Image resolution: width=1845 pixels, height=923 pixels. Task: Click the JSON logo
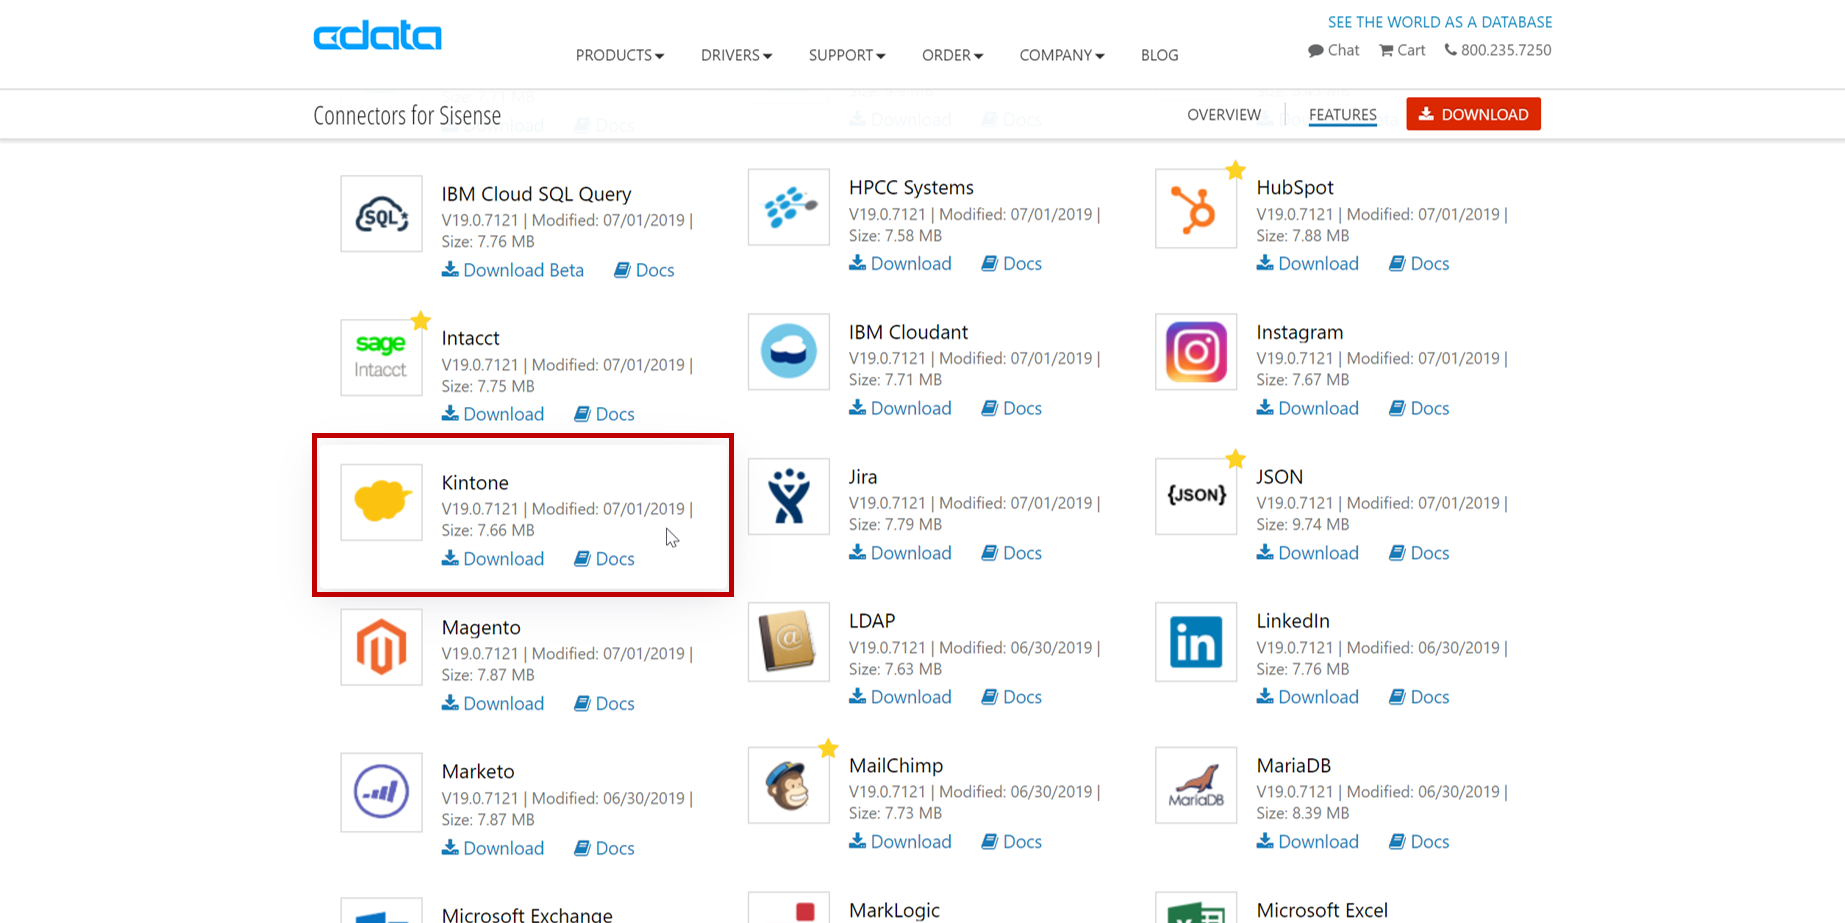[x=1196, y=496]
